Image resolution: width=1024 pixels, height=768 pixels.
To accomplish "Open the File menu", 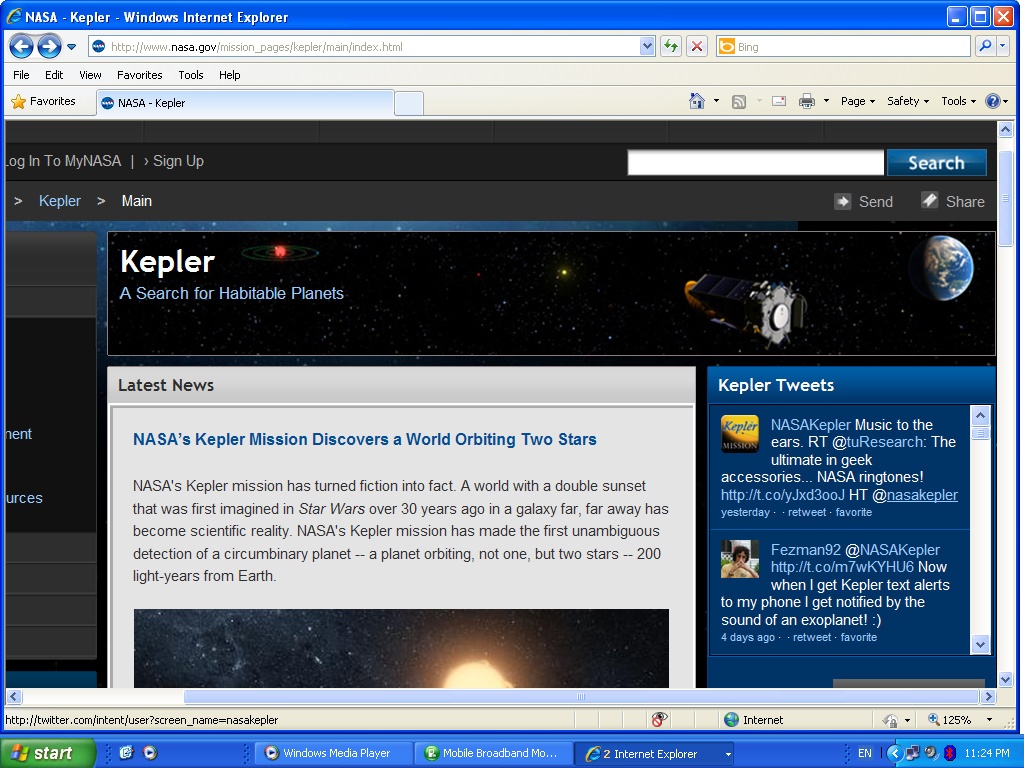I will [22, 75].
